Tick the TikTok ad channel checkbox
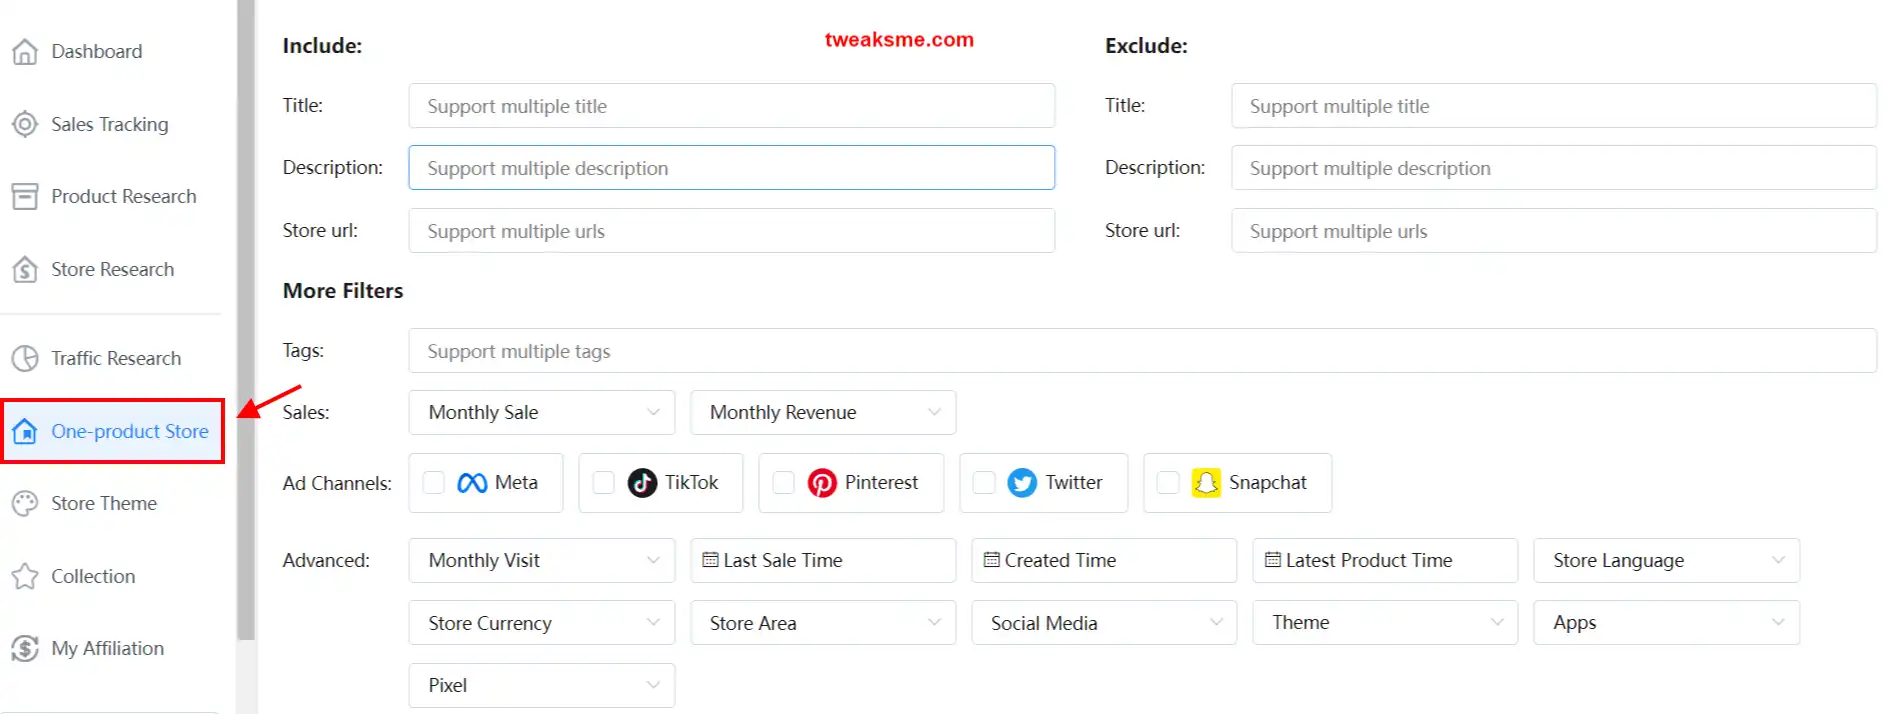Viewport: 1902px width, 714px height. 604,483
